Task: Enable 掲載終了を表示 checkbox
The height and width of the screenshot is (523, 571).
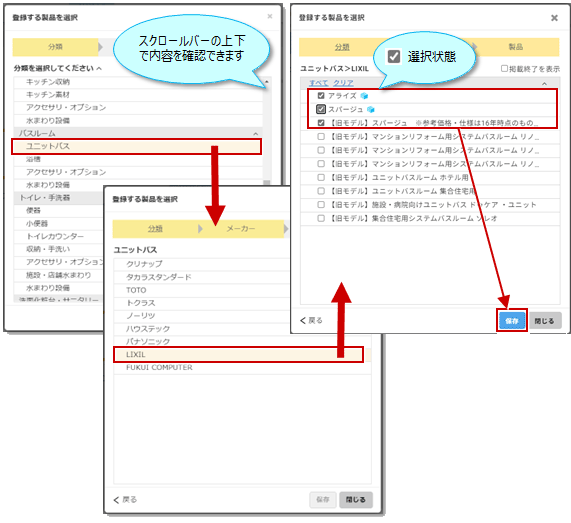Action: 504,68
